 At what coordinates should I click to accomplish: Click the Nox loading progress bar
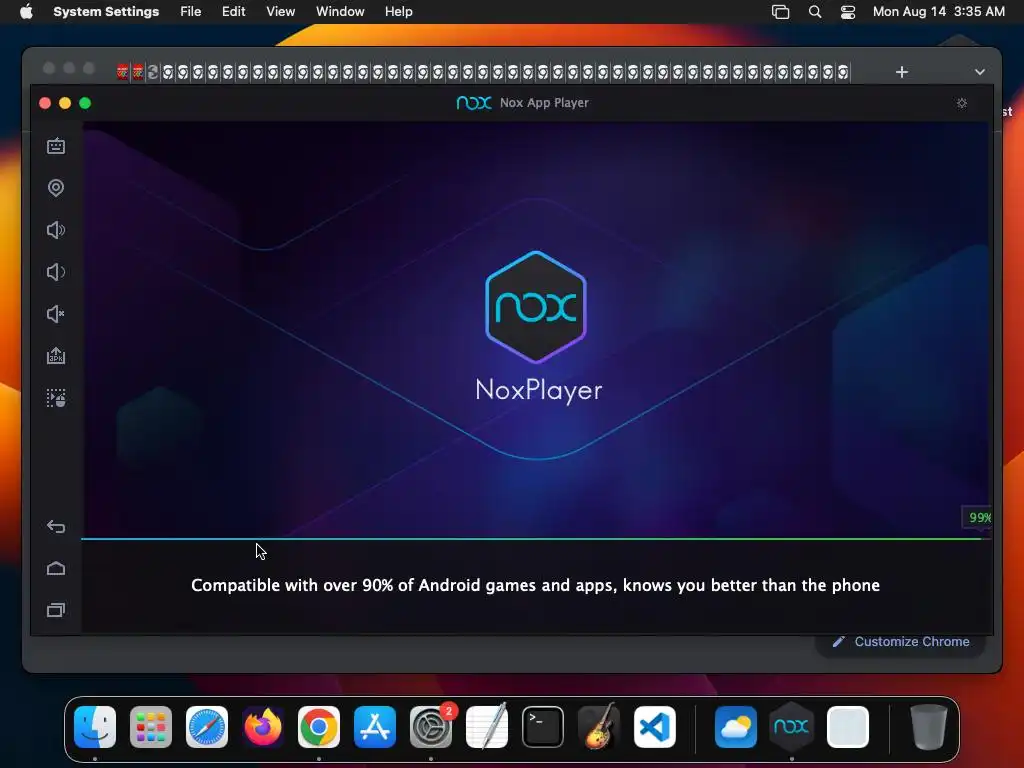[536, 539]
